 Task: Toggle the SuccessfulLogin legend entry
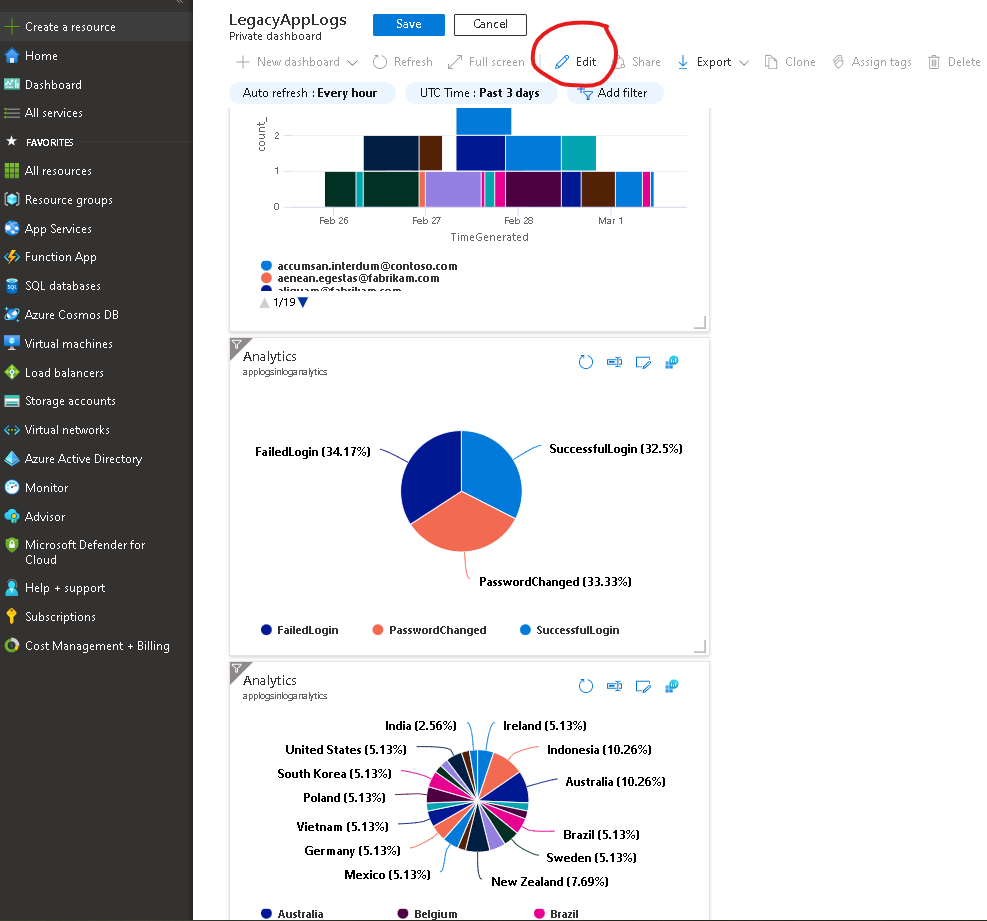click(568, 630)
